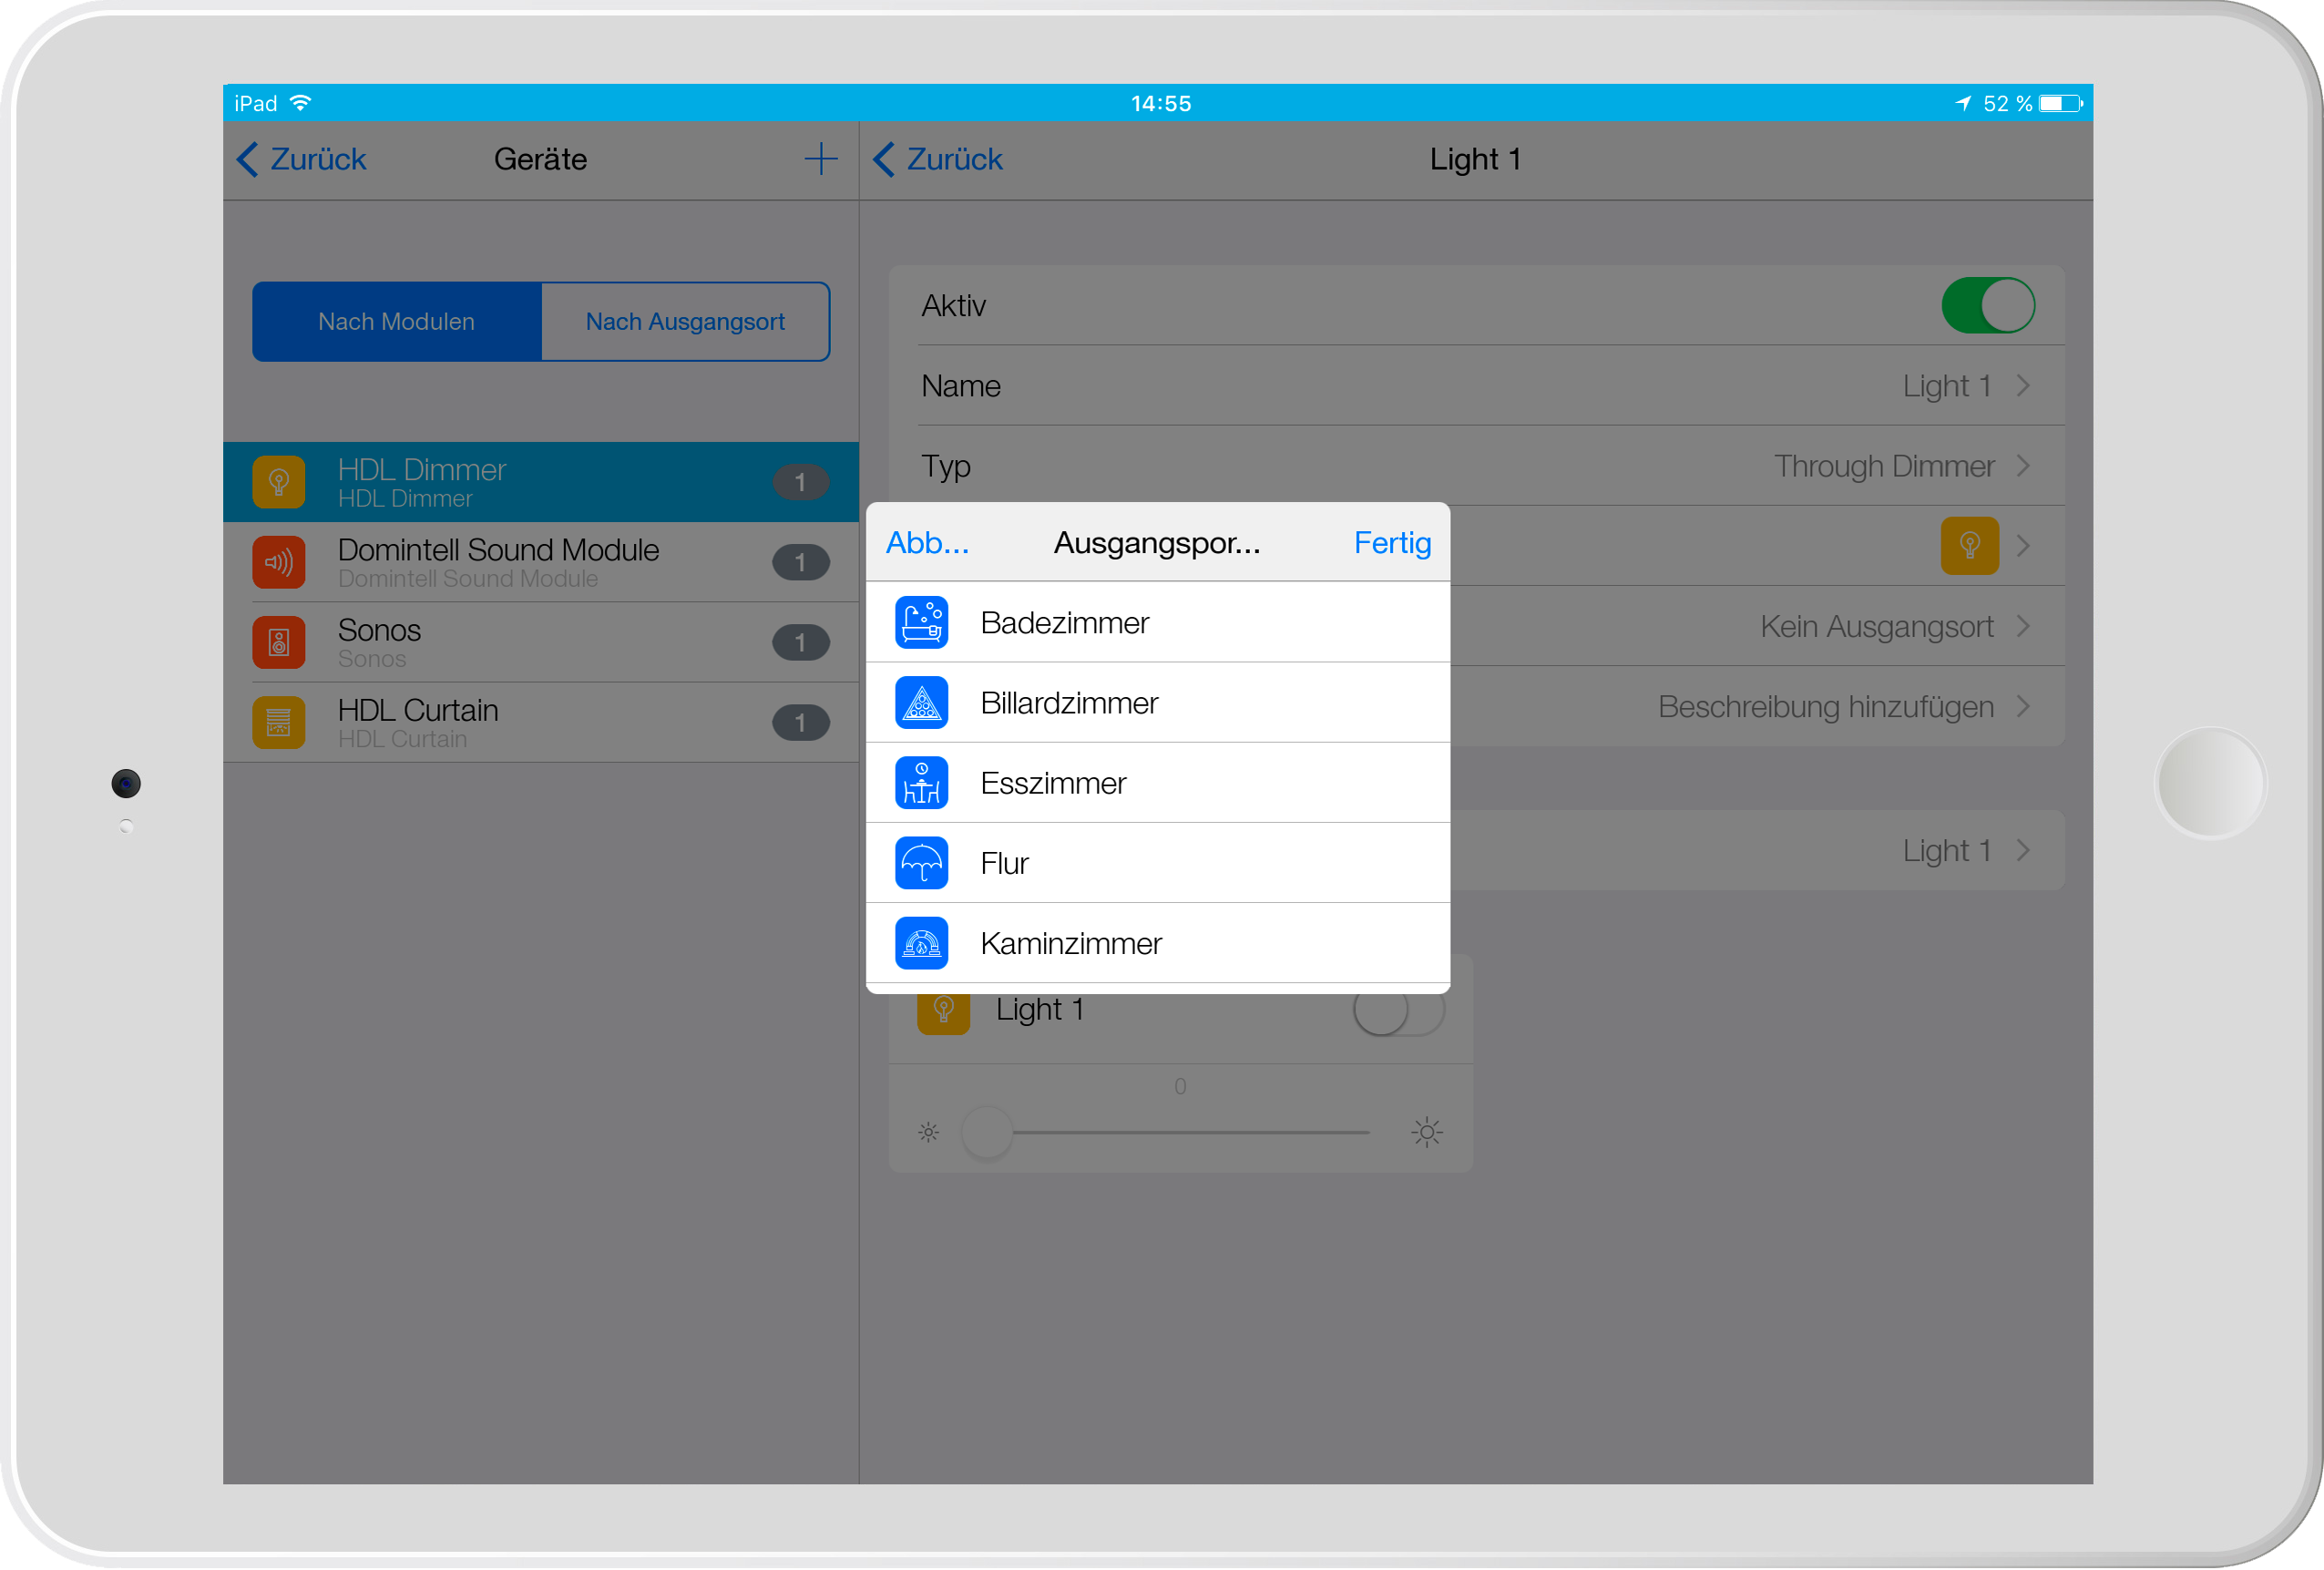This screenshot has height=1570, width=2324.
Task: Tap the 'Through Dimmer' value text
Action: coord(1883,466)
